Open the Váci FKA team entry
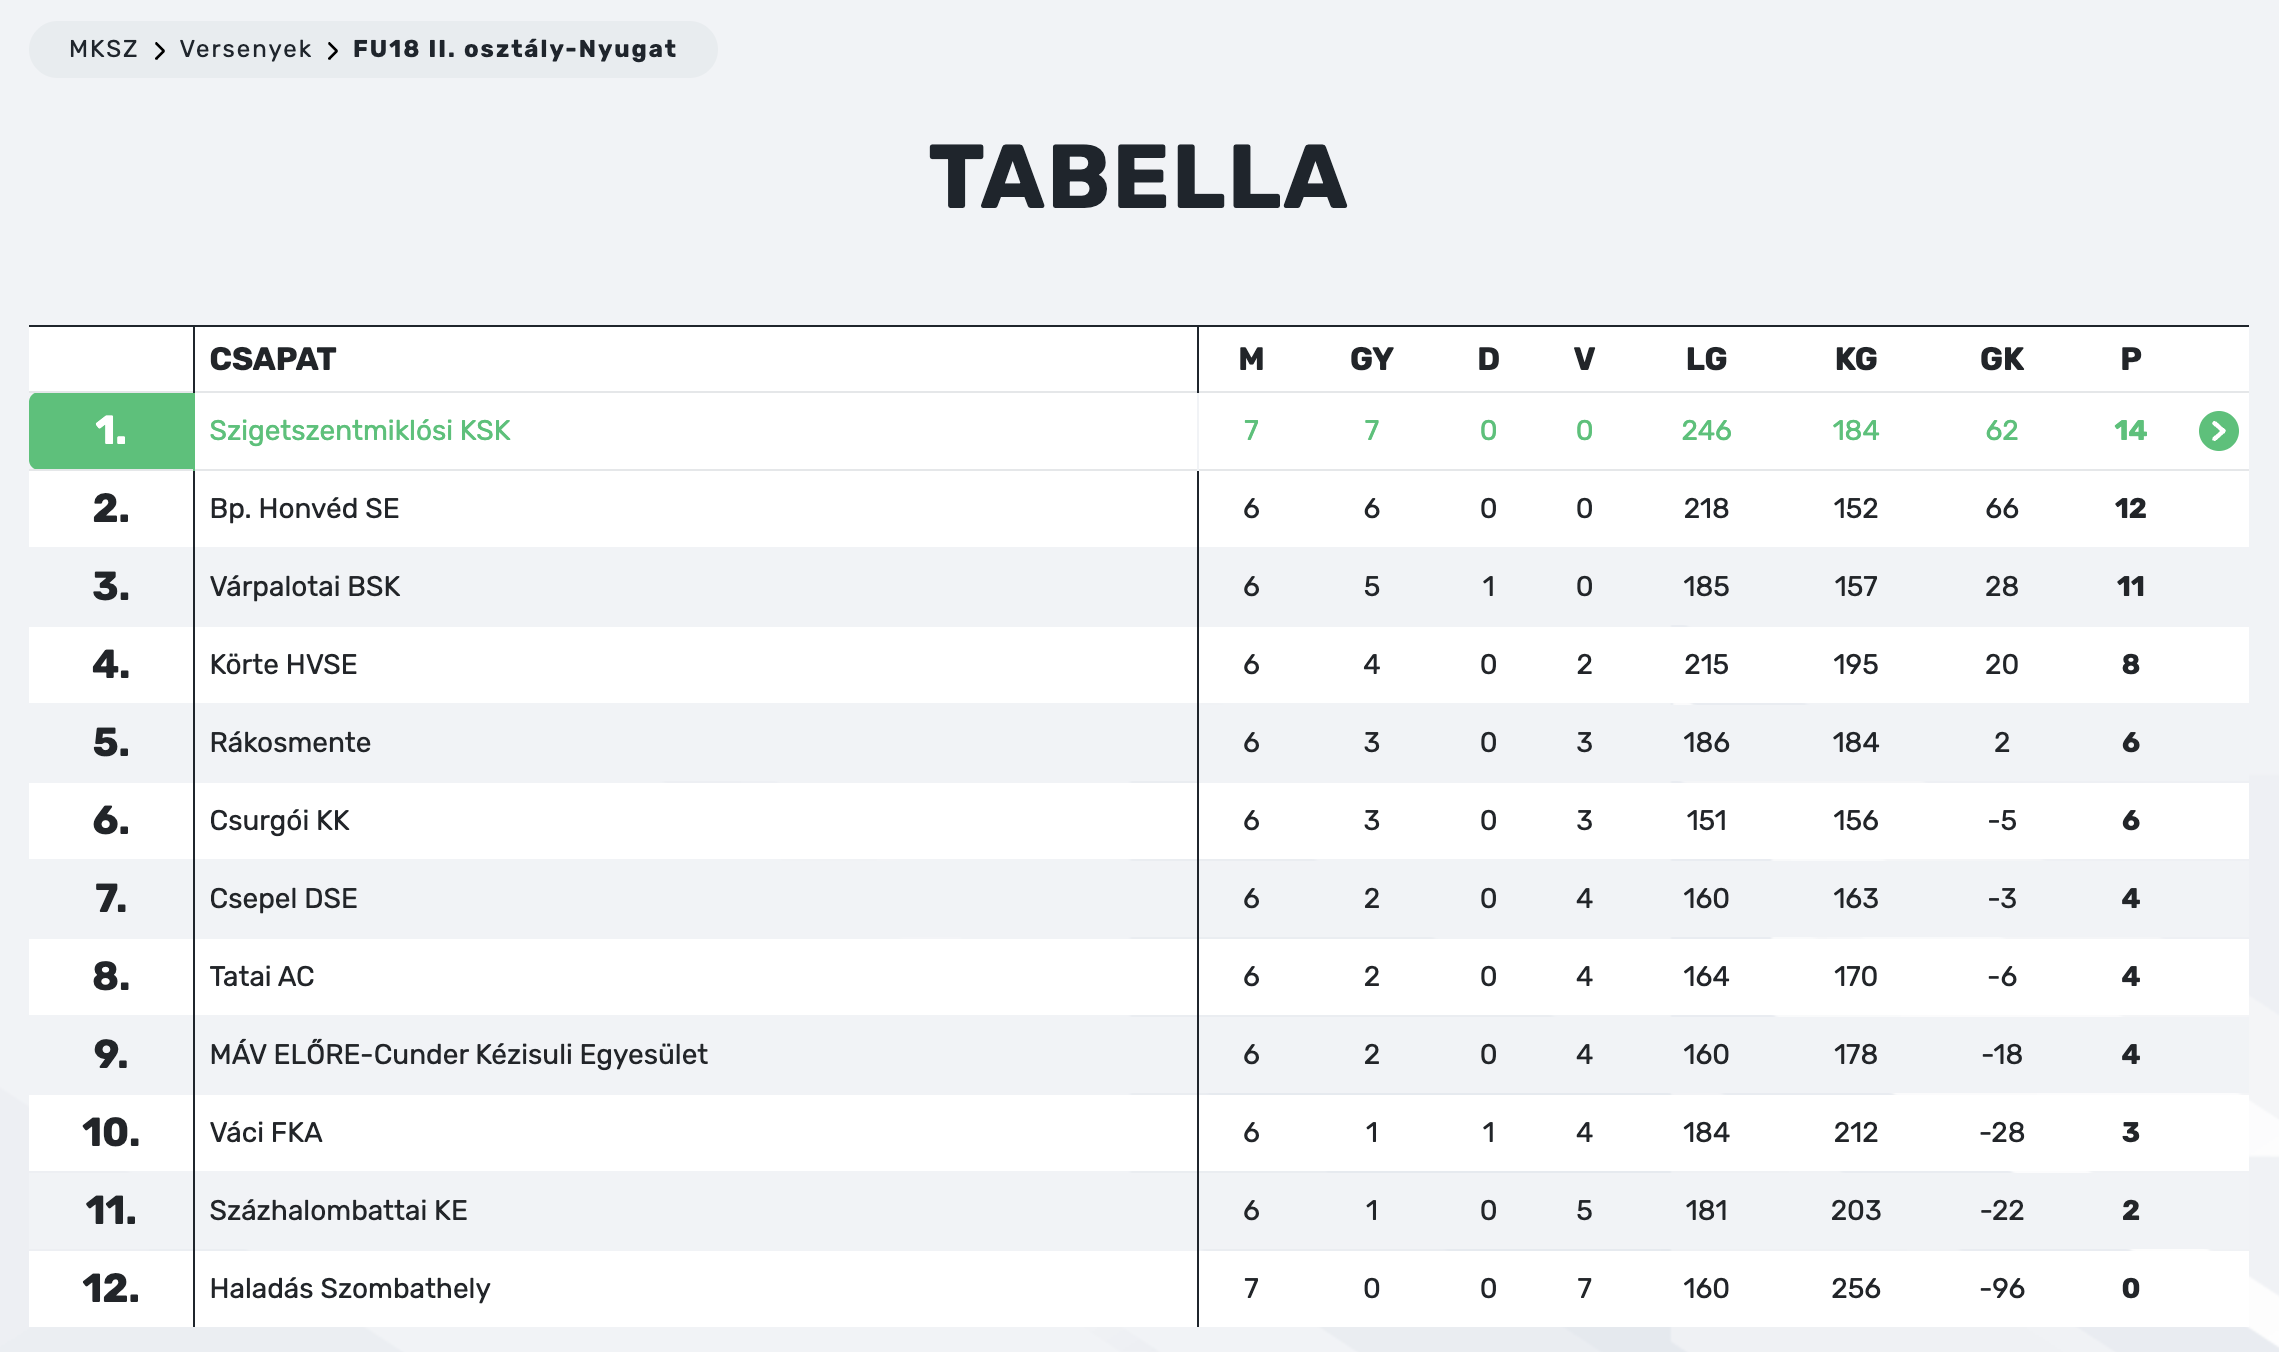 pos(265,1133)
